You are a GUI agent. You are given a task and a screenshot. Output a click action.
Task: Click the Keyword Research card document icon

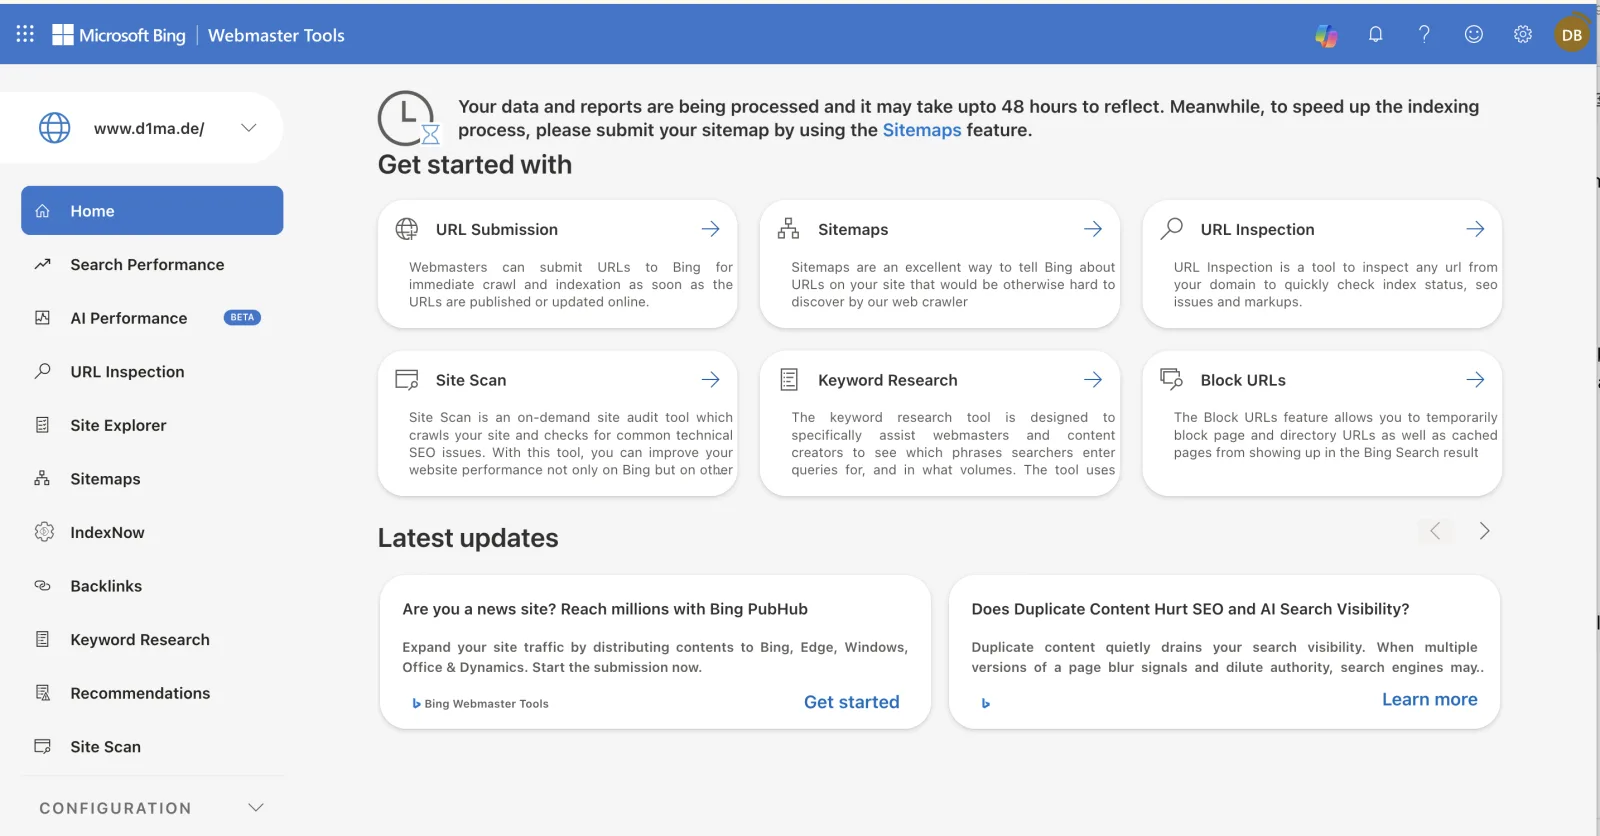coord(789,380)
